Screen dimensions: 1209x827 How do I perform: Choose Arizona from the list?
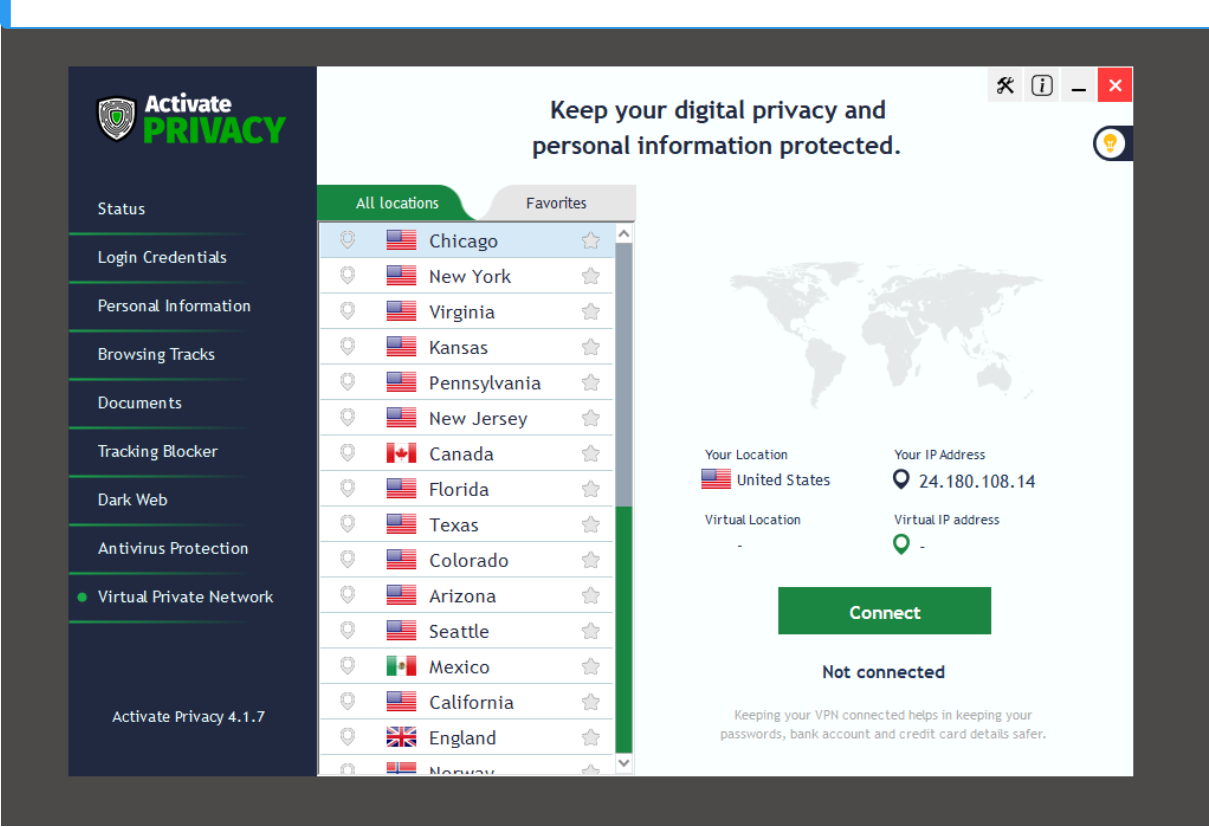point(466,596)
